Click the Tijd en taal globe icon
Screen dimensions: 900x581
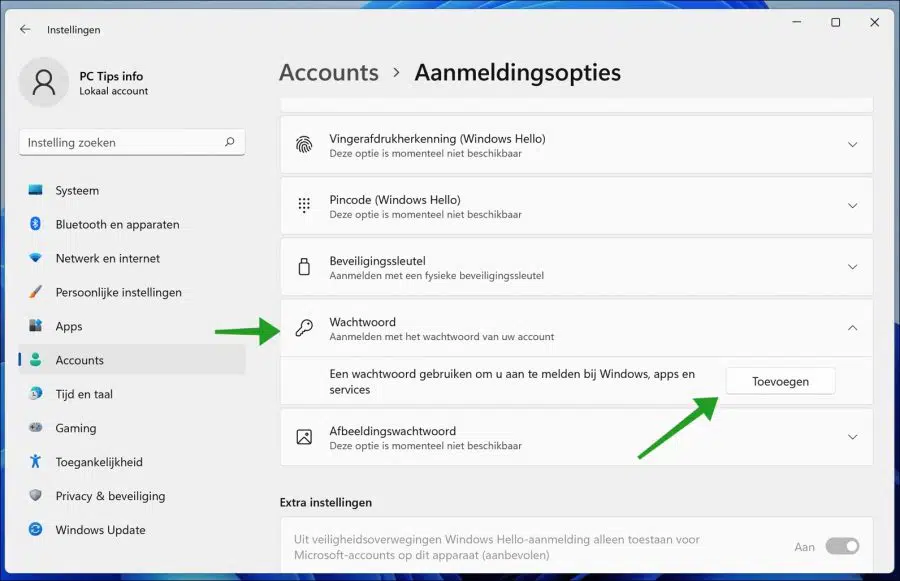[x=36, y=393]
